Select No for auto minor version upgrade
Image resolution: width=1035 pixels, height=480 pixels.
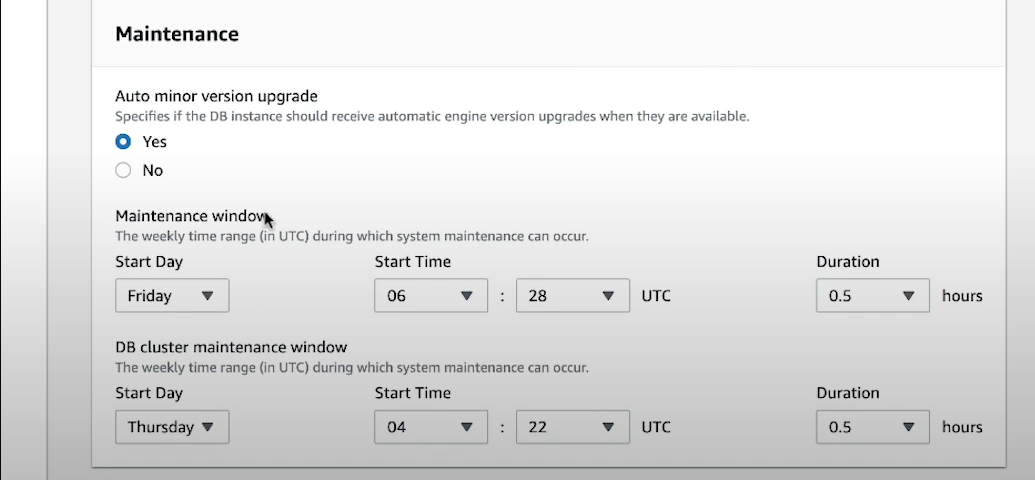pos(123,170)
